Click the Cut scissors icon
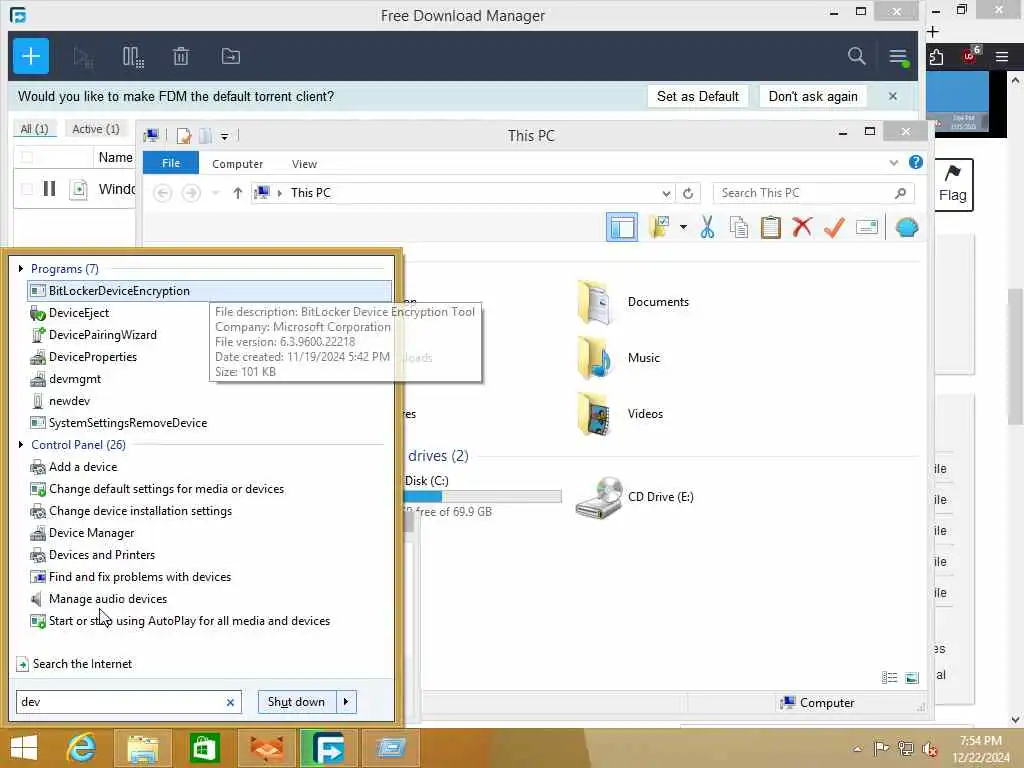The width and height of the screenshot is (1024, 768). (x=707, y=227)
